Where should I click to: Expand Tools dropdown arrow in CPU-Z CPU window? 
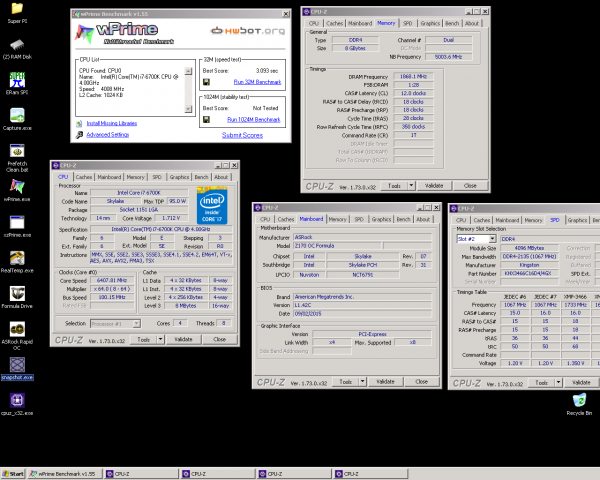[161, 340]
